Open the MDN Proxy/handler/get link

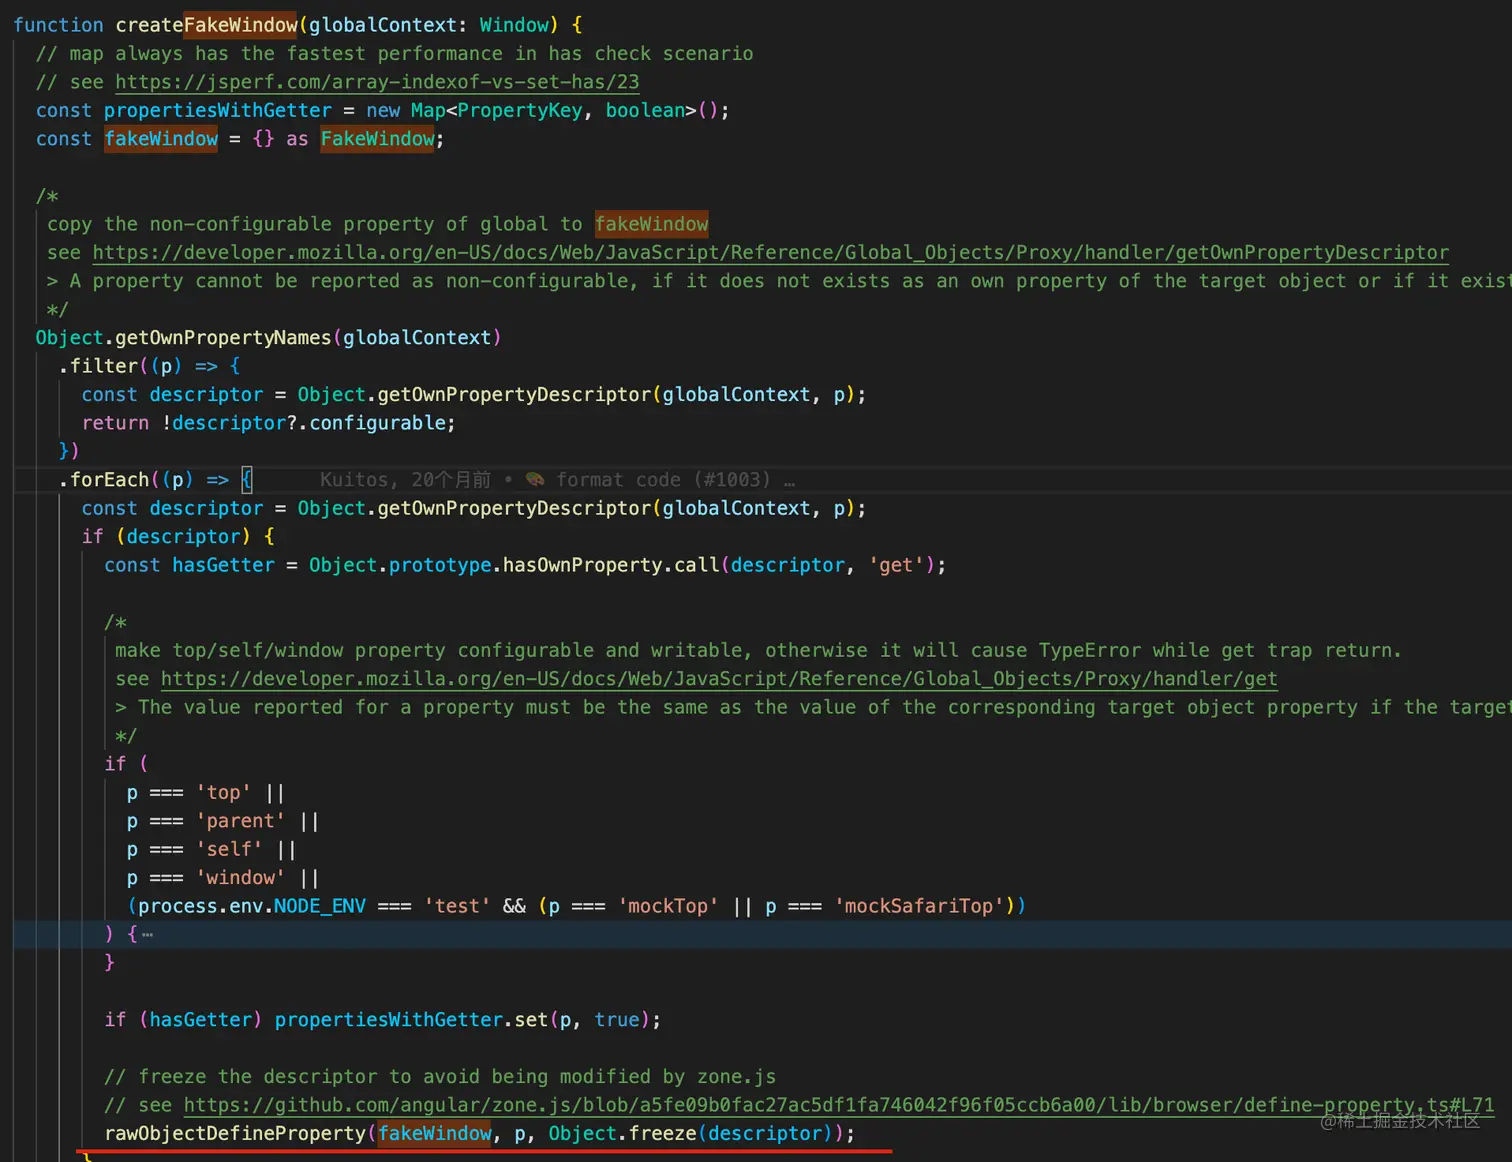[x=719, y=679]
